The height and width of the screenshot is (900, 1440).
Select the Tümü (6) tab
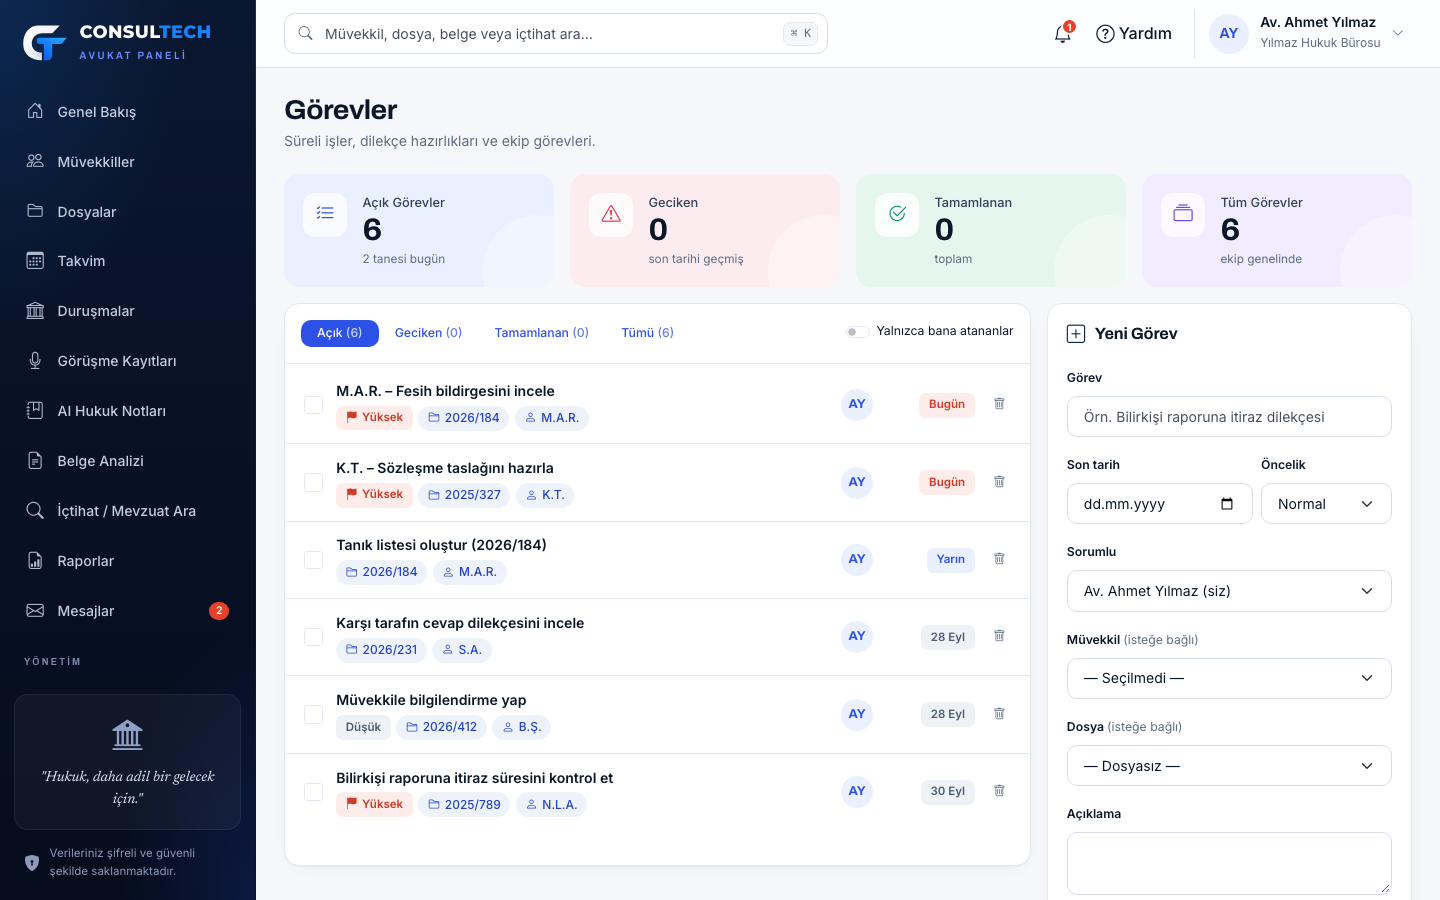point(648,333)
